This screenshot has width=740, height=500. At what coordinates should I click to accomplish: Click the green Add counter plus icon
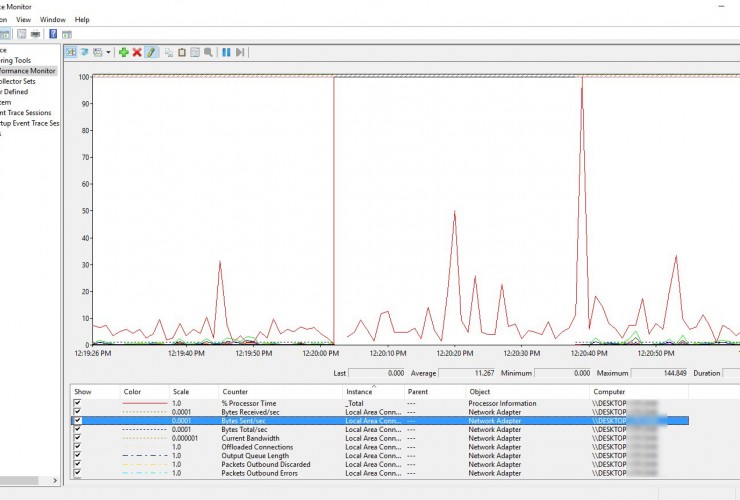coord(123,52)
